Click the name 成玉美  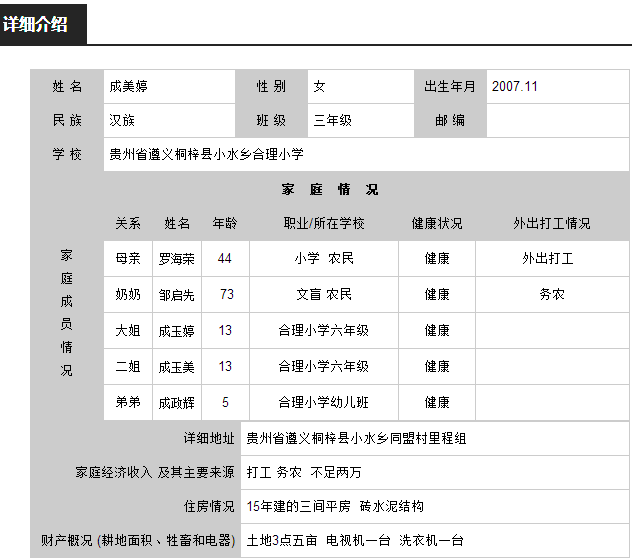(x=177, y=367)
